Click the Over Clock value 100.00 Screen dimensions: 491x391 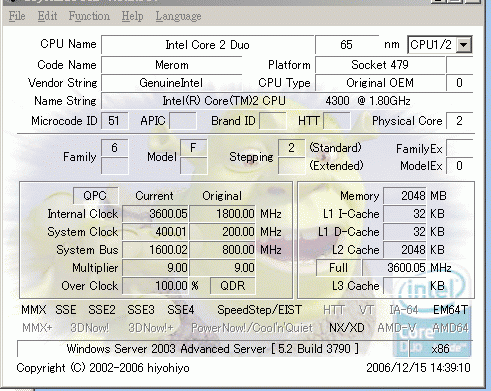155,286
